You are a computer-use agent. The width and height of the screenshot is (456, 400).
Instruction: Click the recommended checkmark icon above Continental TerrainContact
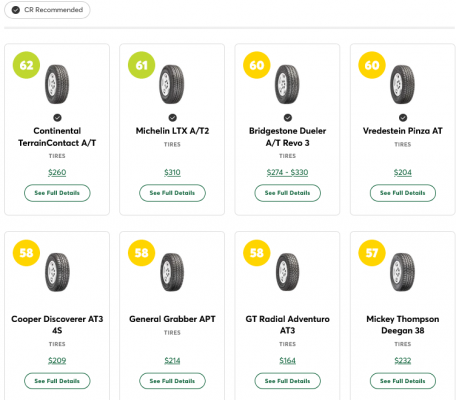point(57,118)
